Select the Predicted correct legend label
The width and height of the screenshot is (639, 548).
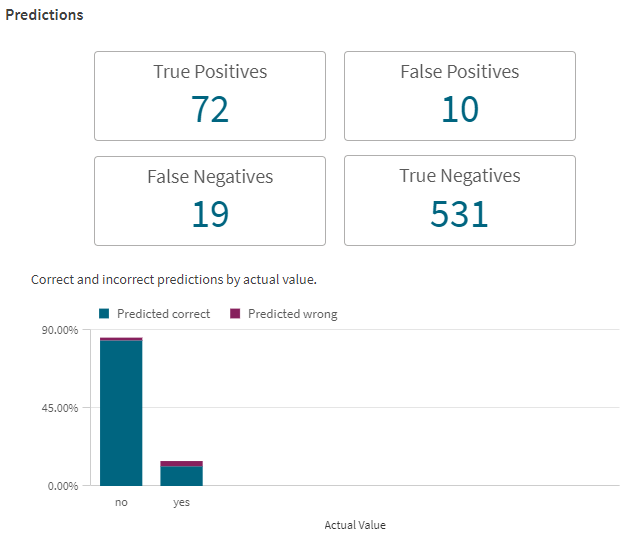click(x=163, y=314)
